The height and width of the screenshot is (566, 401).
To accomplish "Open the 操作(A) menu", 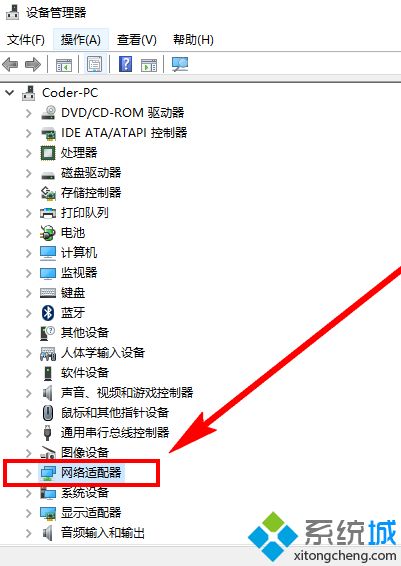I will tap(81, 39).
